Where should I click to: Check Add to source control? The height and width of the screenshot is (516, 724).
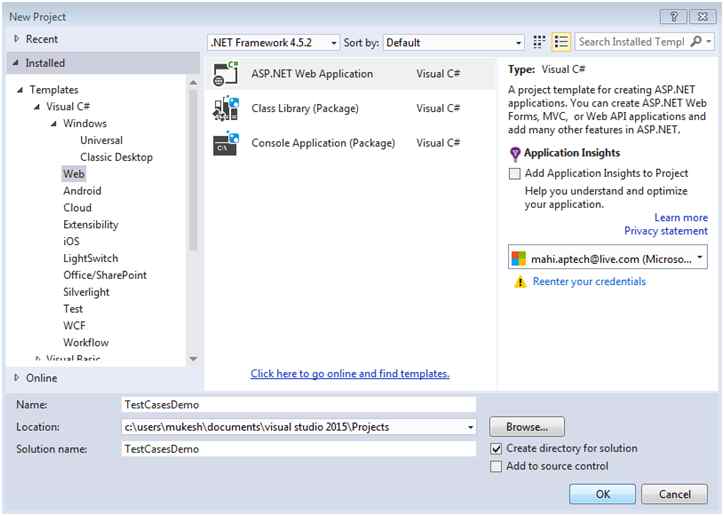click(496, 466)
